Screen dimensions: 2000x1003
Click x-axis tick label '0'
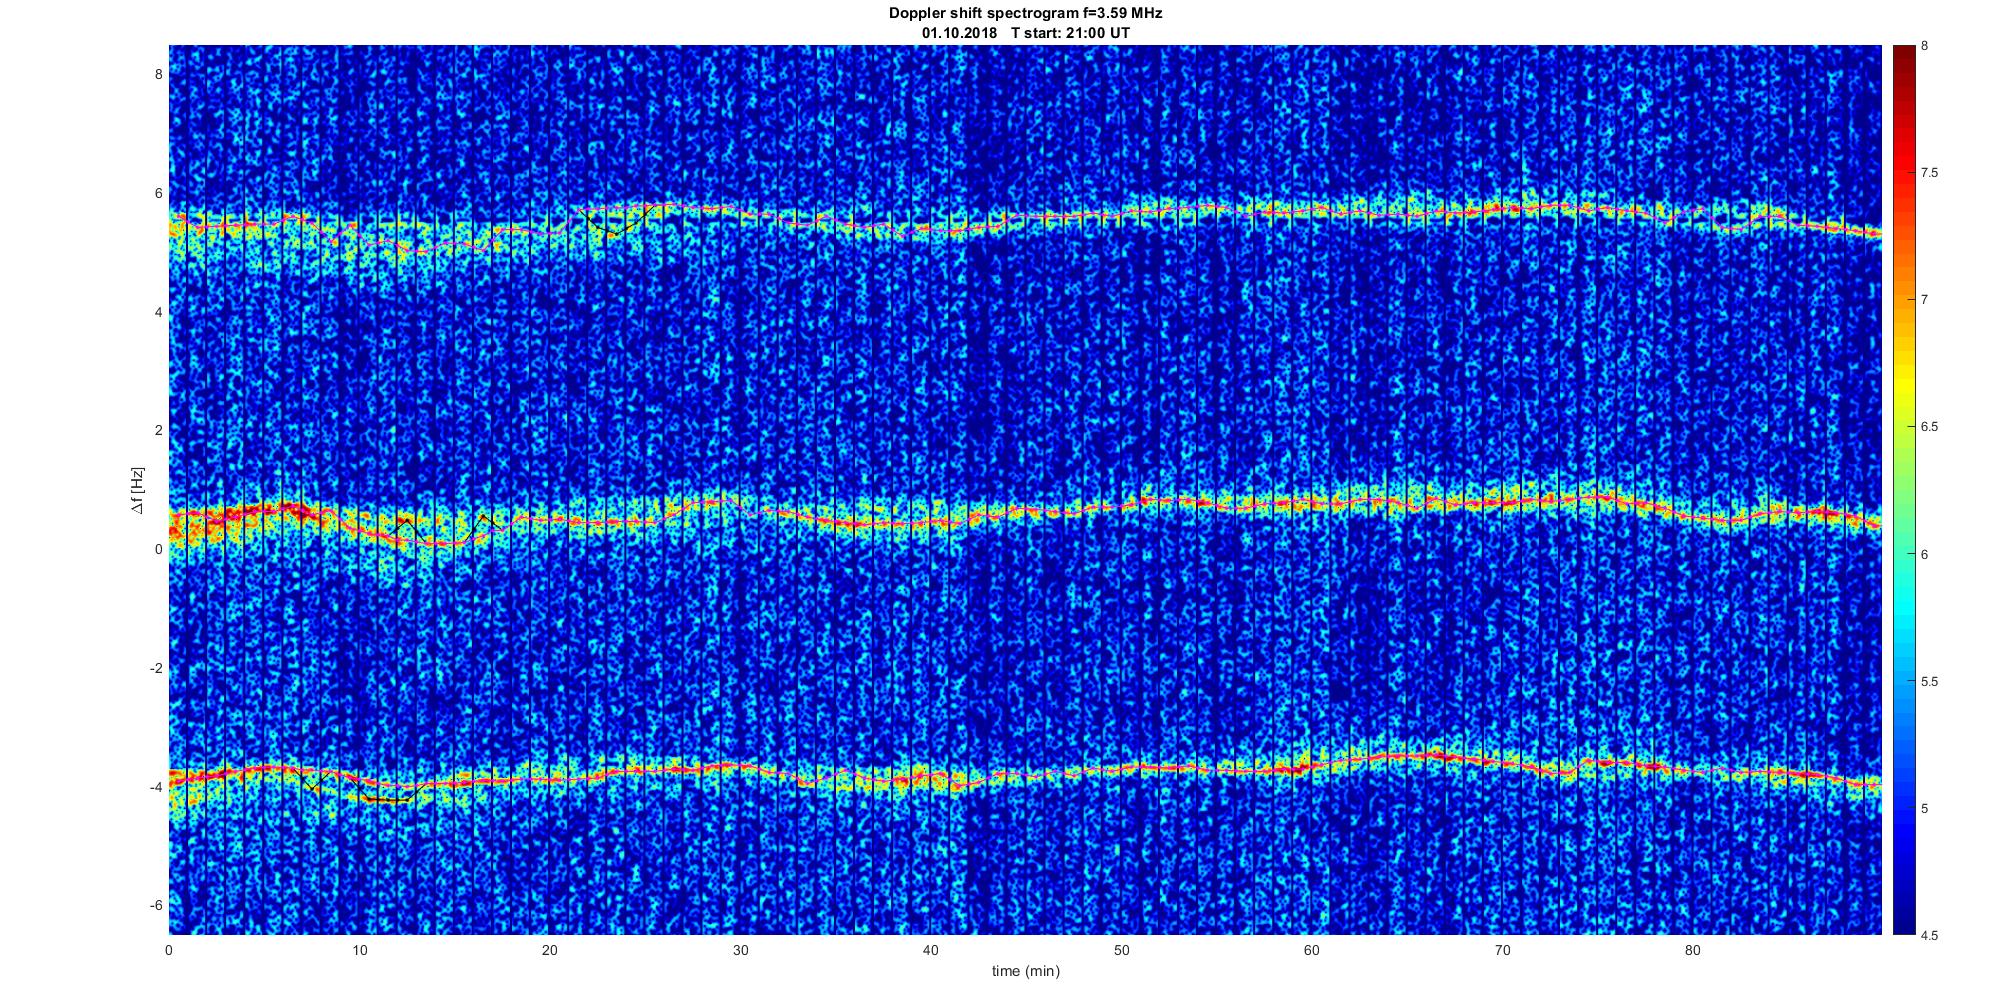click(169, 950)
